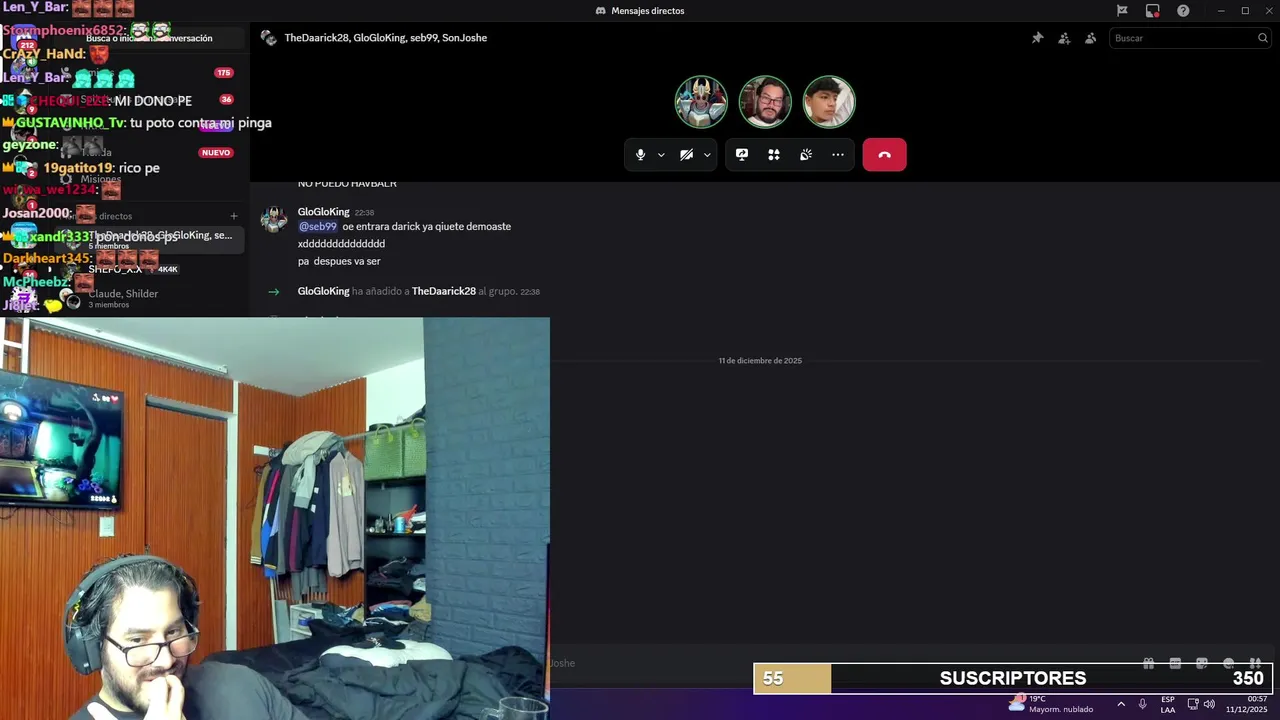Open the soundboard icon
This screenshot has width=1280, height=720.
tap(806, 155)
